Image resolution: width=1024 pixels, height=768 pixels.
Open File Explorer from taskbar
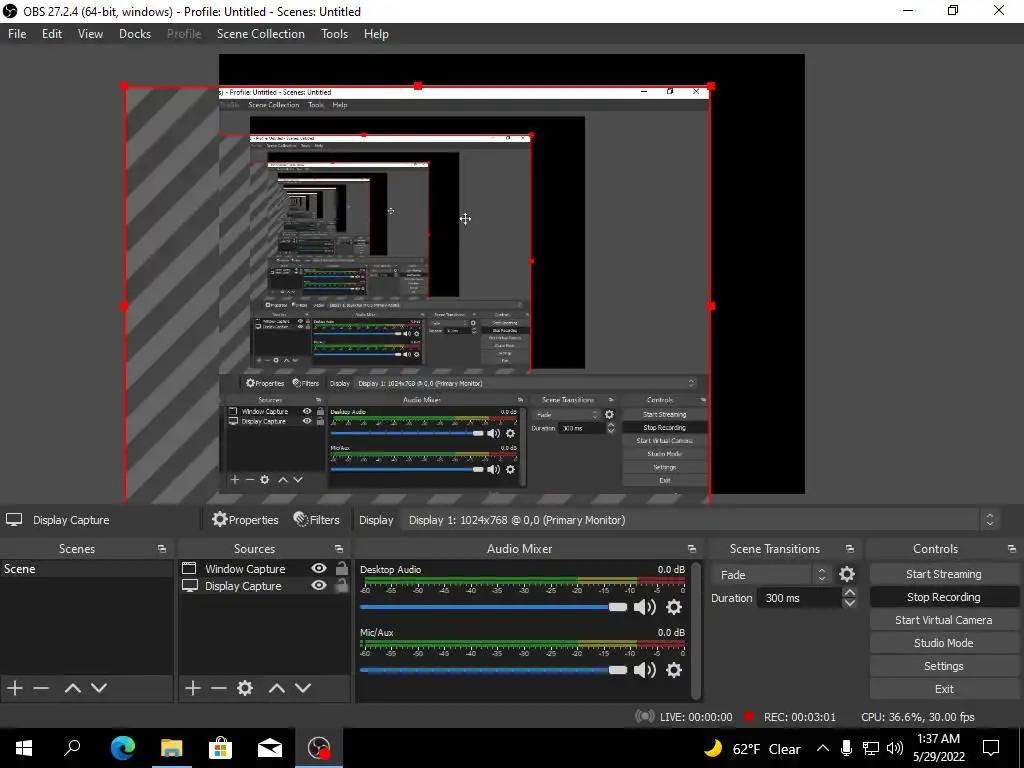click(x=172, y=748)
